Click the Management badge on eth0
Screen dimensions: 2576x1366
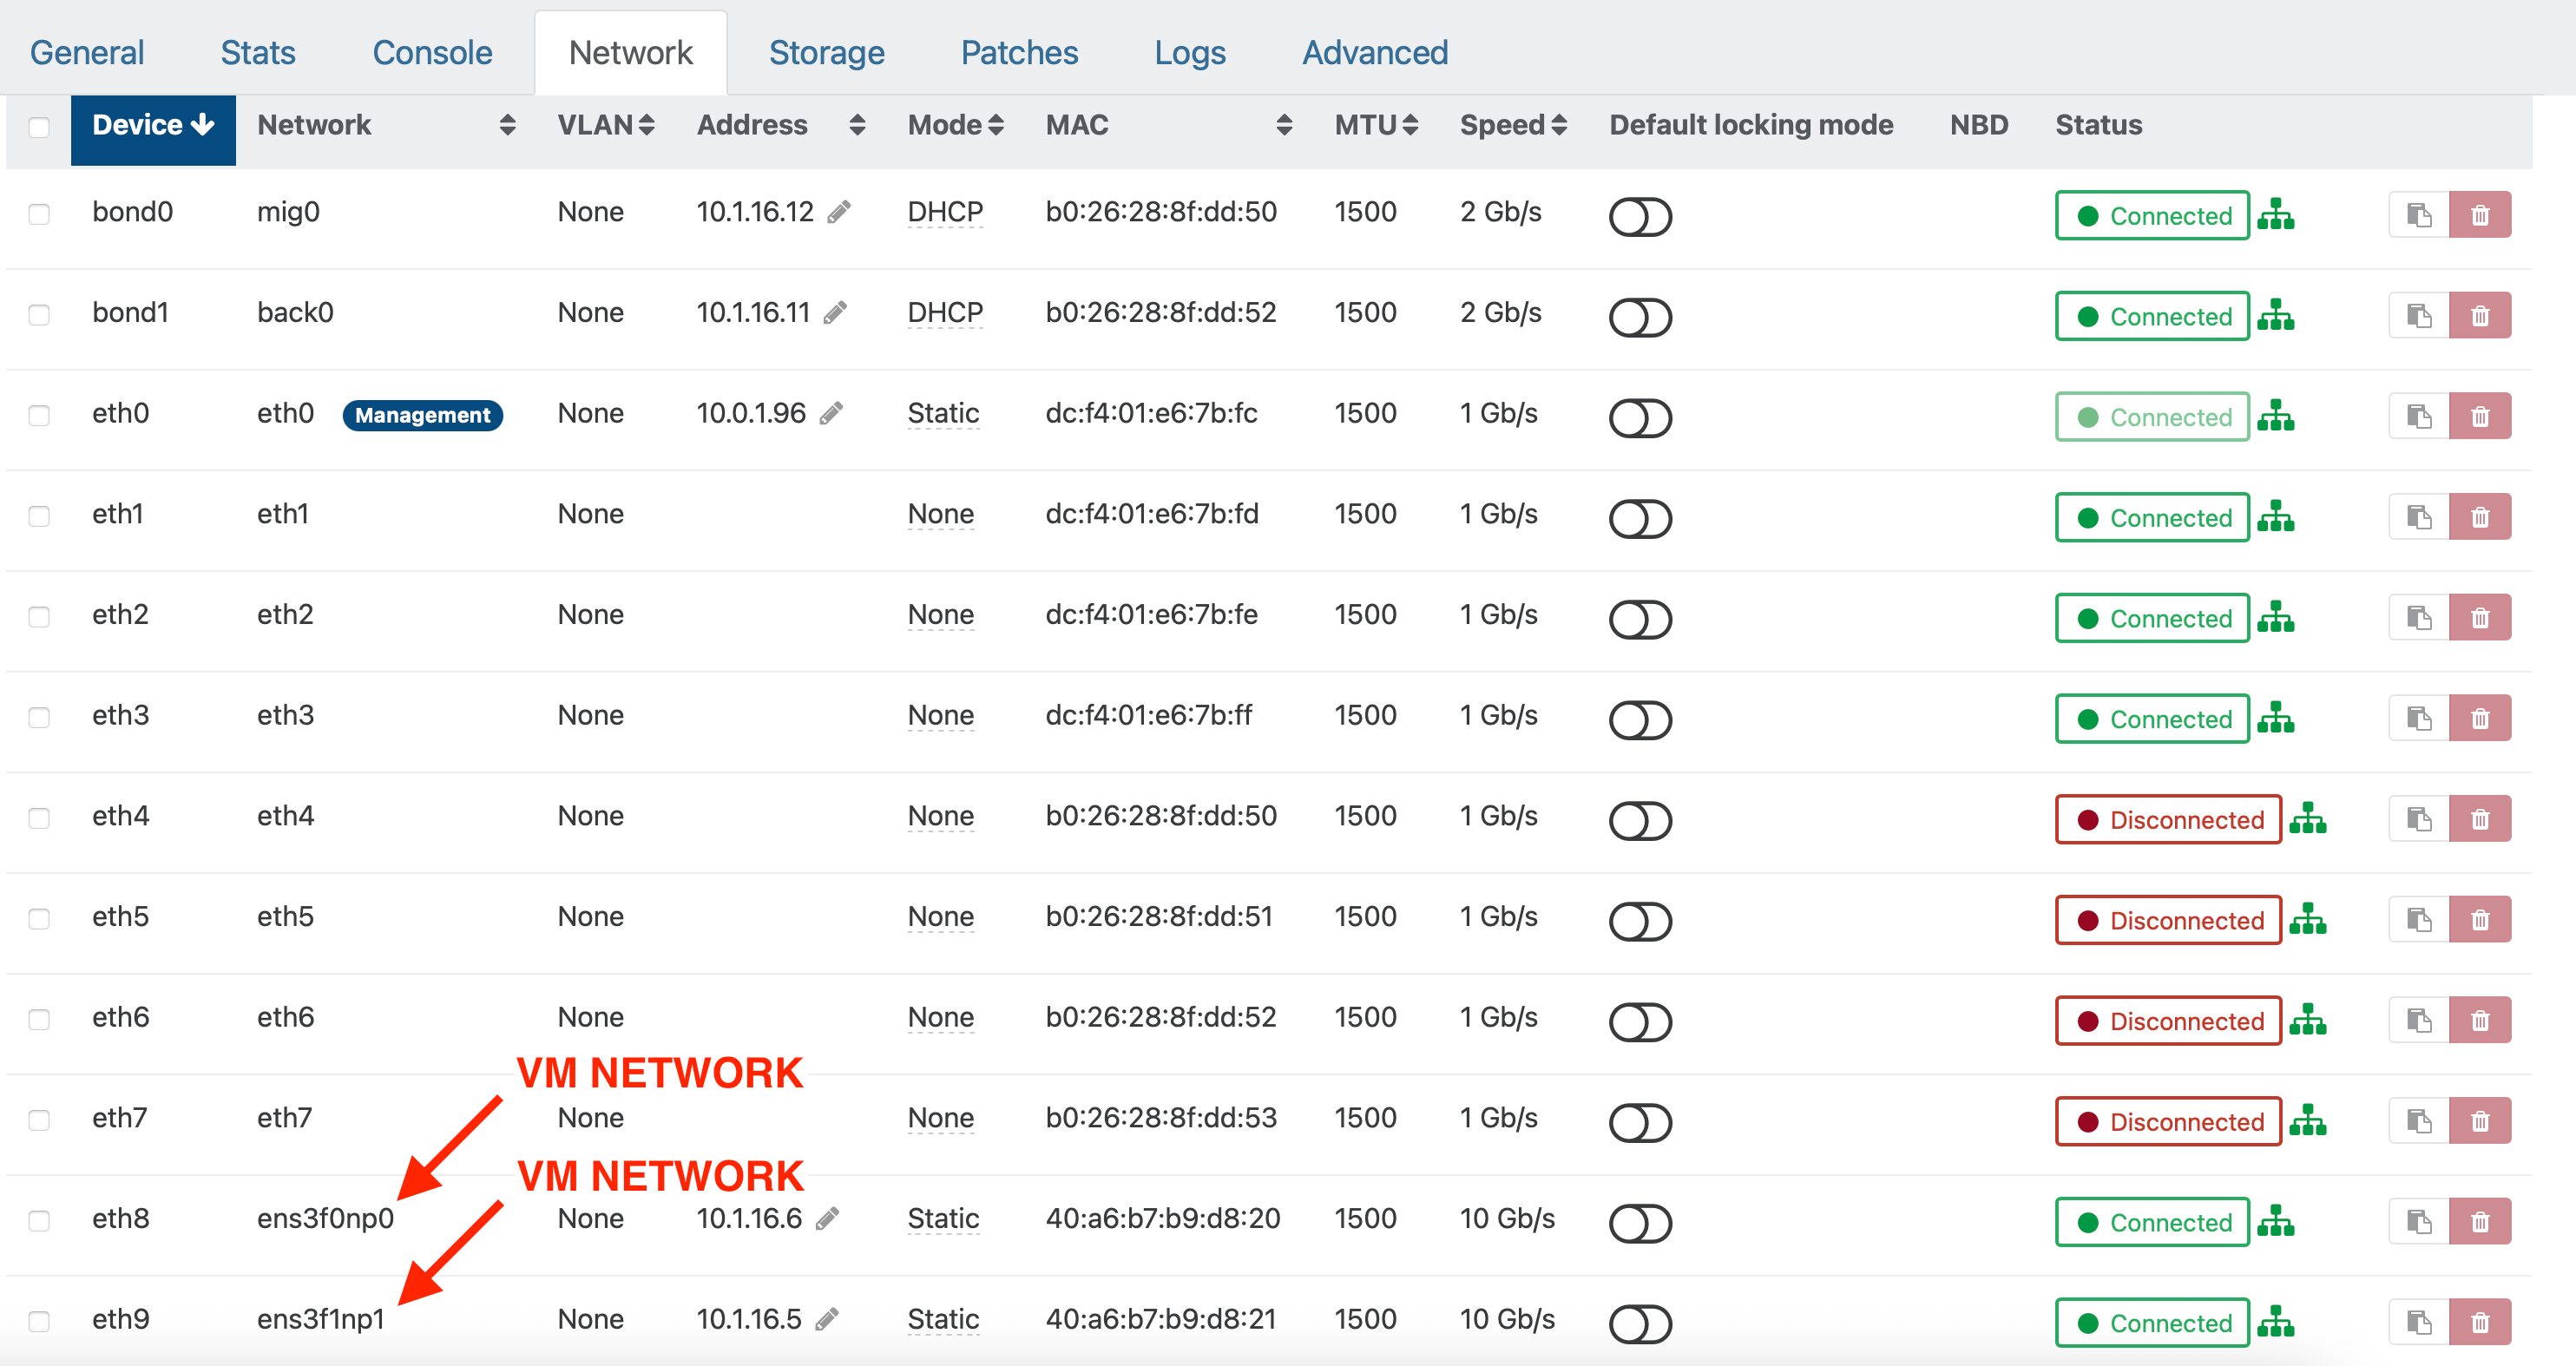coord(422,415)
